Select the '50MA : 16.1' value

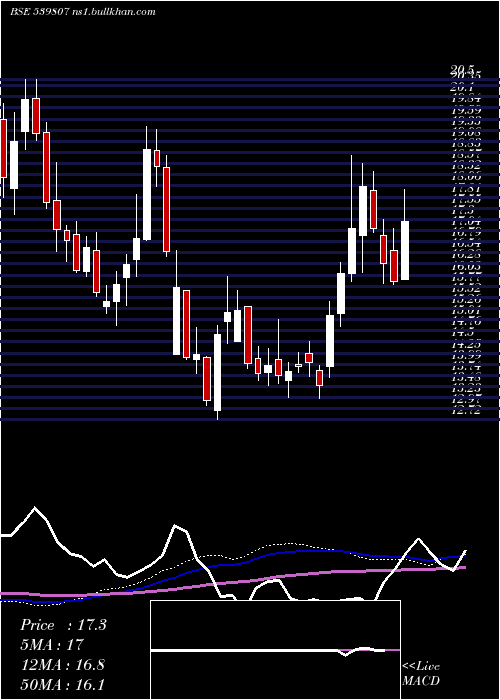(62, 684)
